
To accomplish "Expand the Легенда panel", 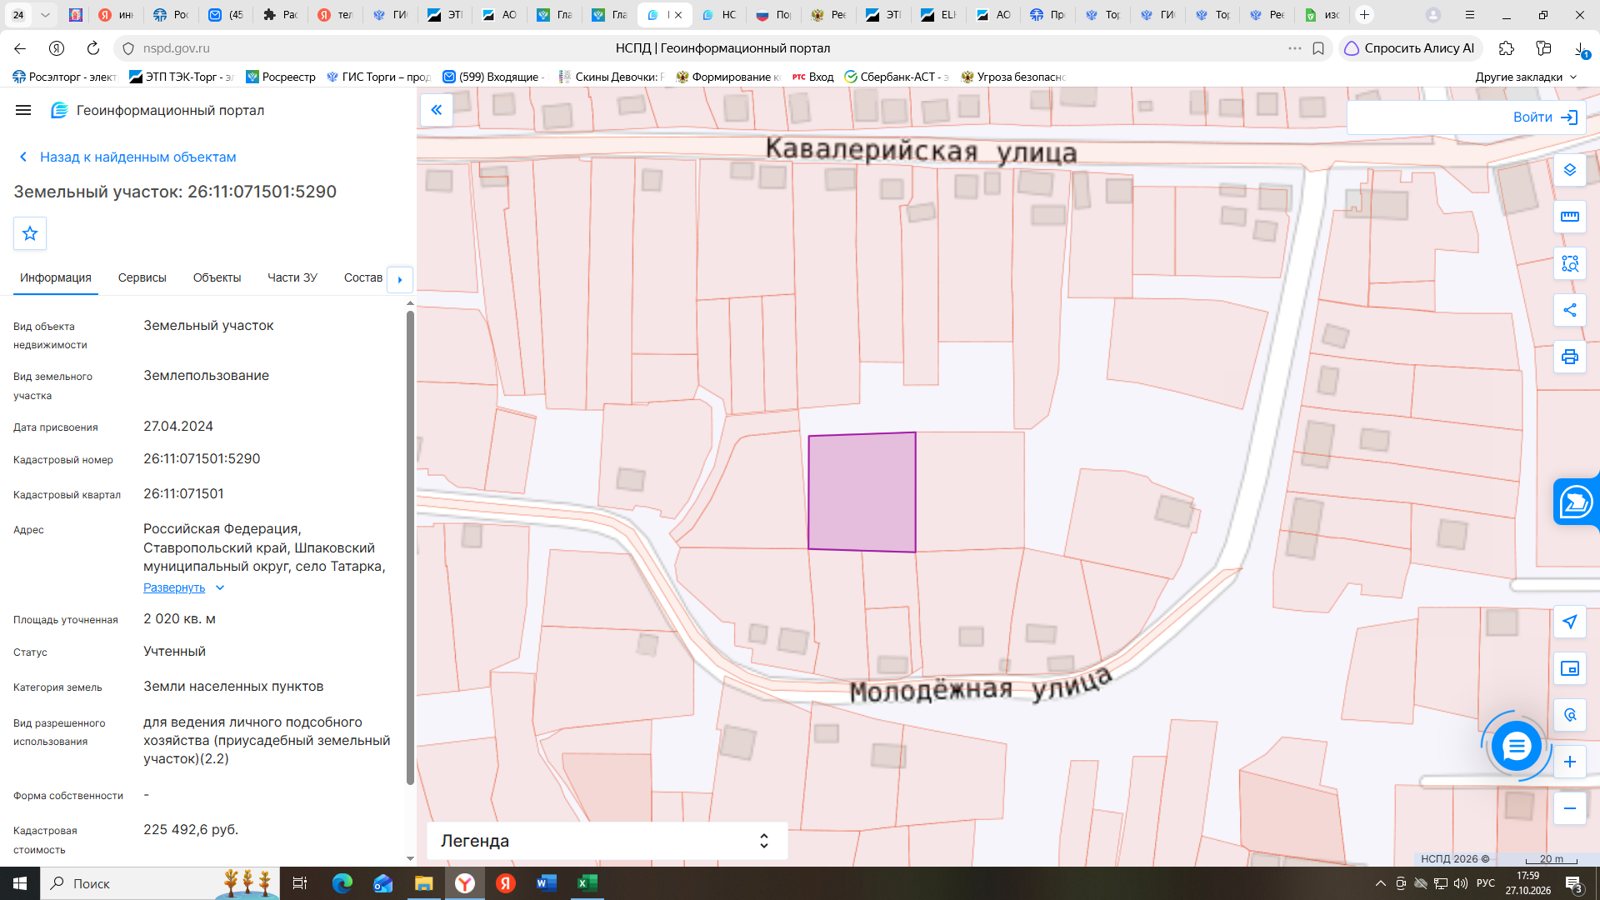I will [607, 841].
